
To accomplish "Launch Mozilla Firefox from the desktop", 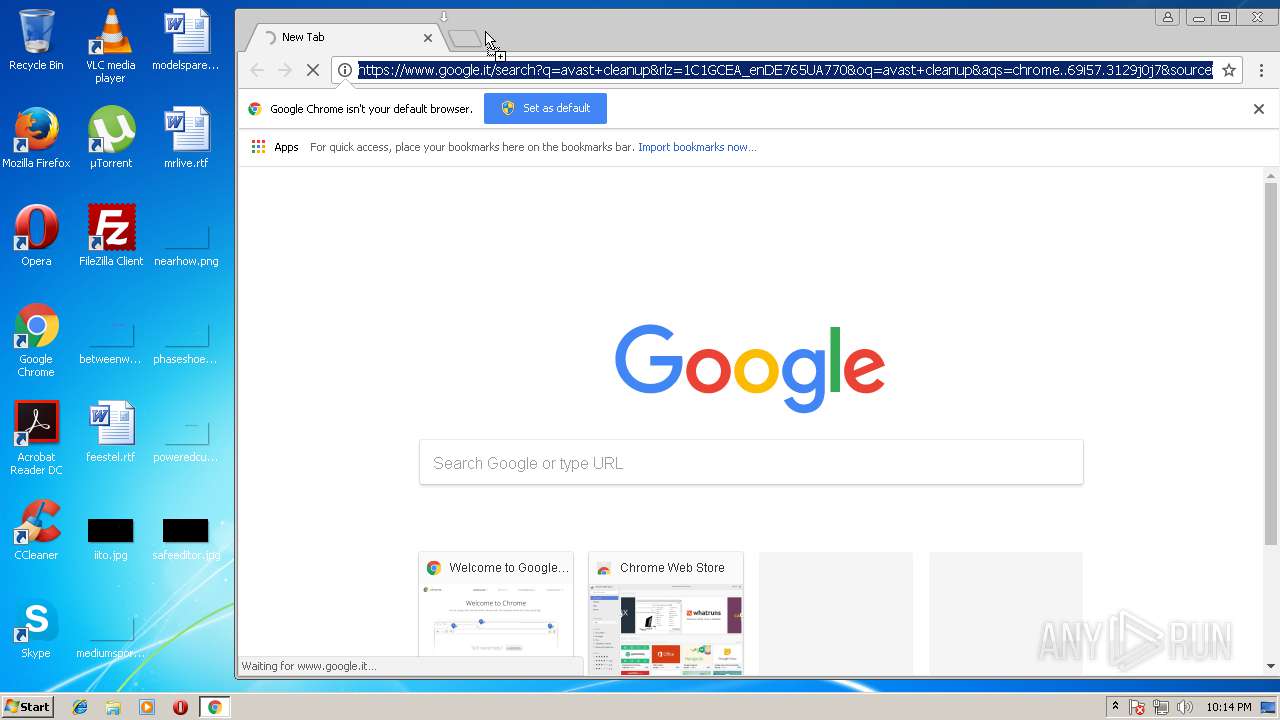I will tap(36, 138).
